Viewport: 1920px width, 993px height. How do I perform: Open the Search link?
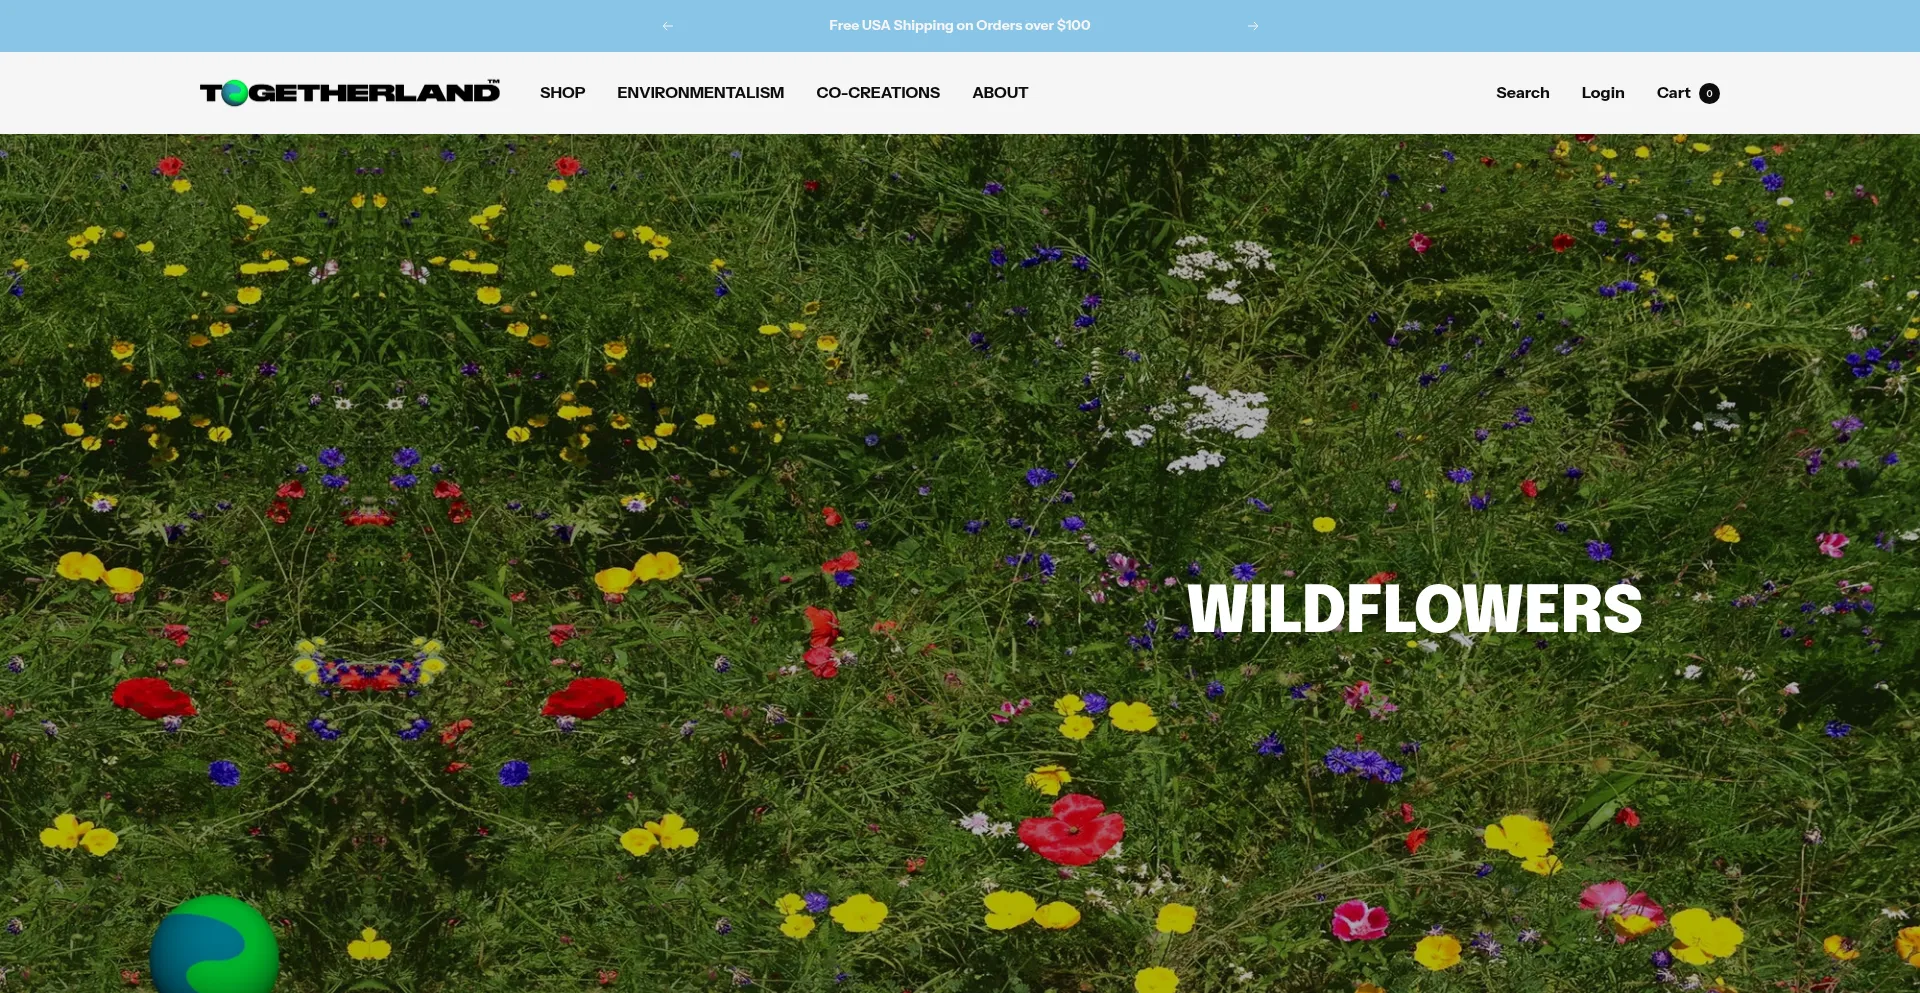(x=1522, y=93)
